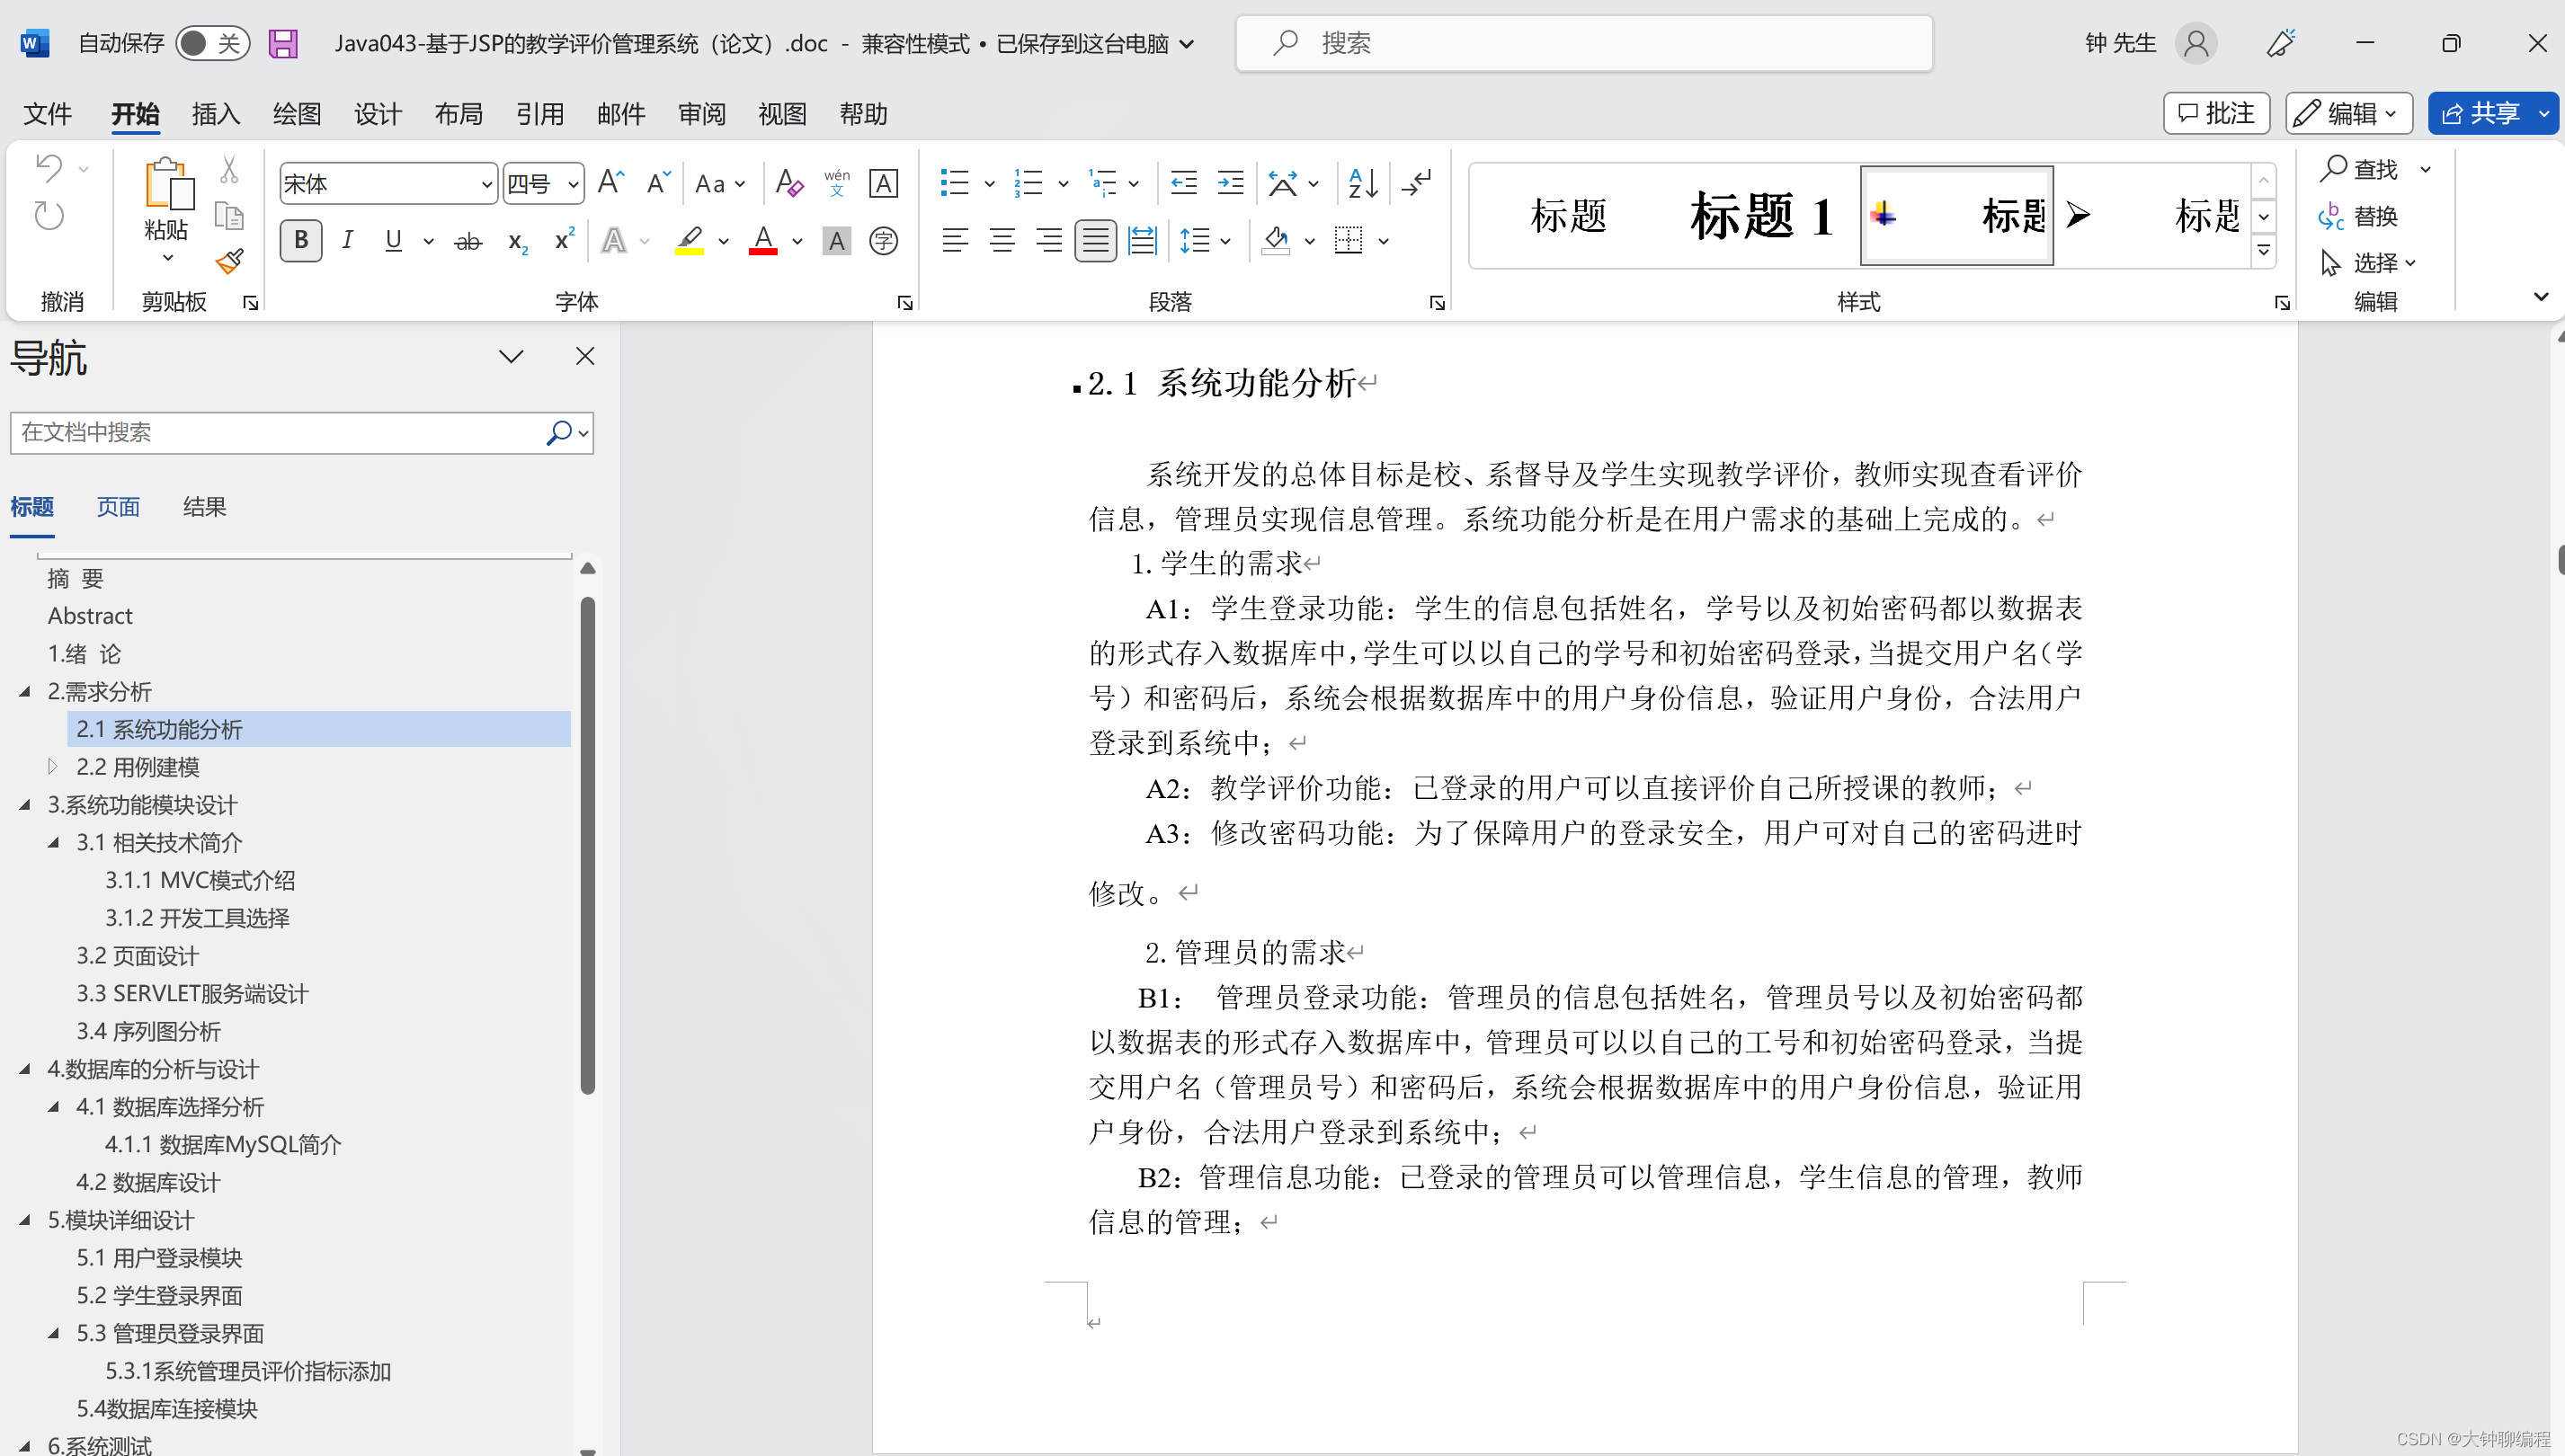
Task: Select the red font color swatch
Action: click(762, 240)
